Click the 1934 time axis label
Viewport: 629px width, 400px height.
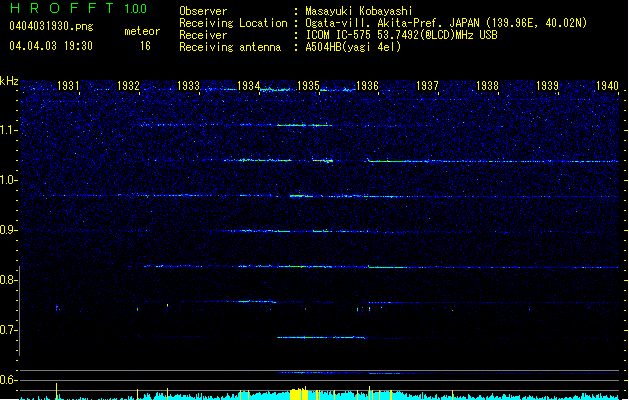coord(248,86)
